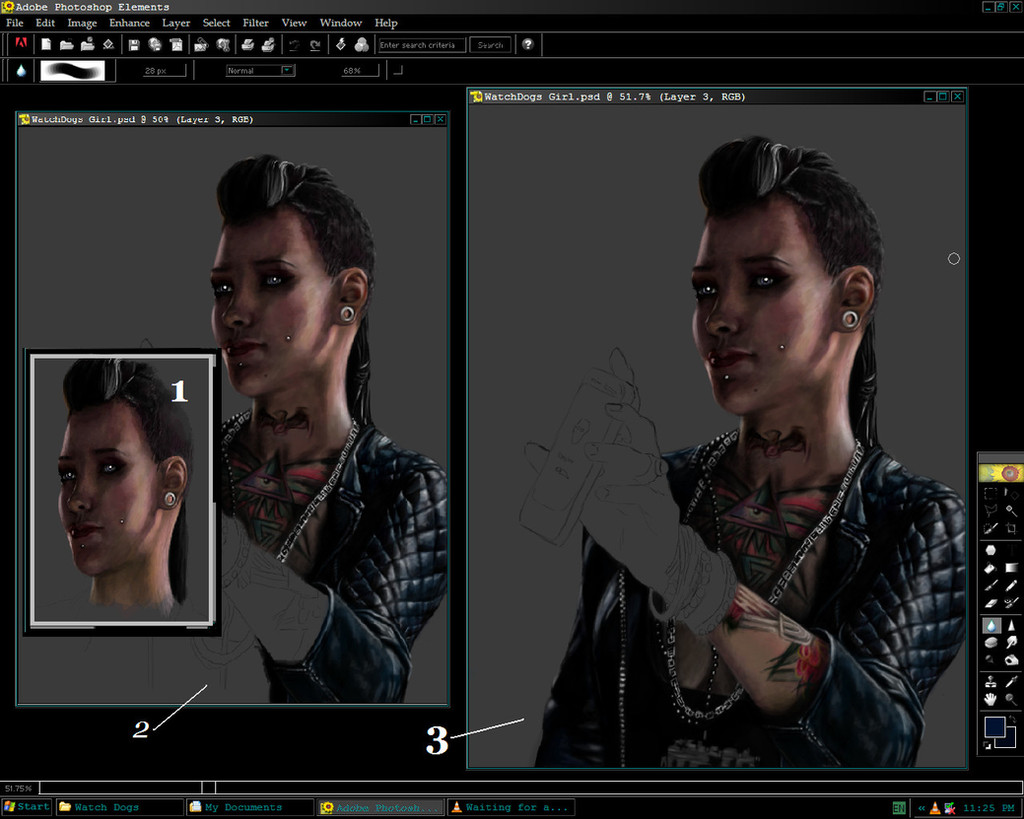Select the Burn tool
The image size is (1024, 819).
[1011, 659]
